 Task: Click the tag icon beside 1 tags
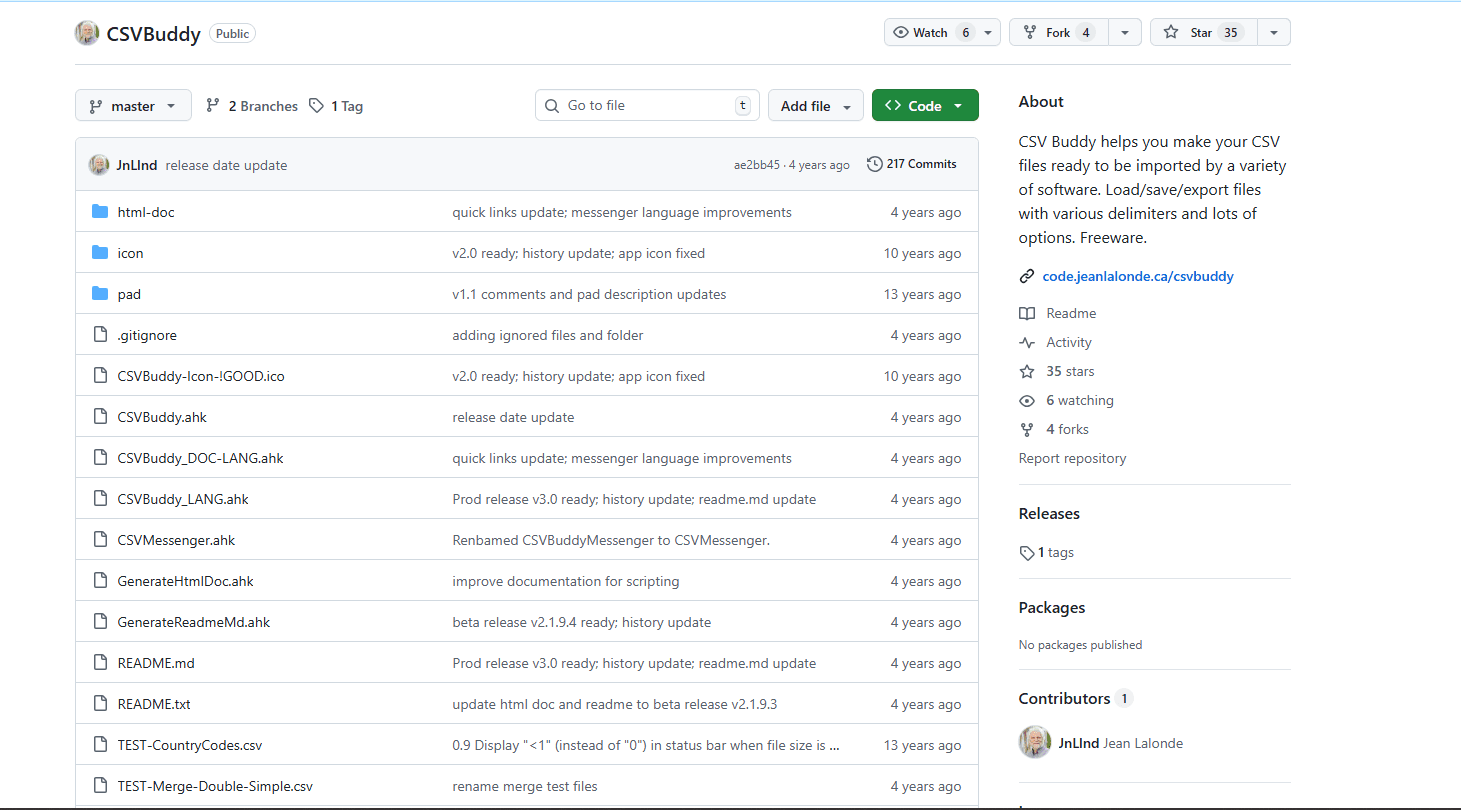(x=1027, y=552)
